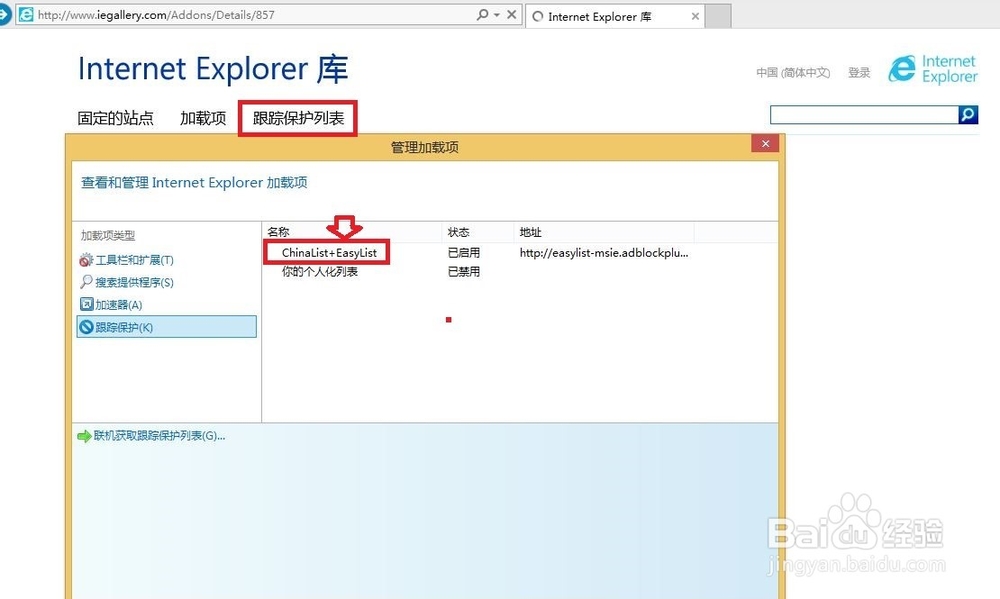
Task: Click the search magnifier in address bar
Action: coord(483,14)
